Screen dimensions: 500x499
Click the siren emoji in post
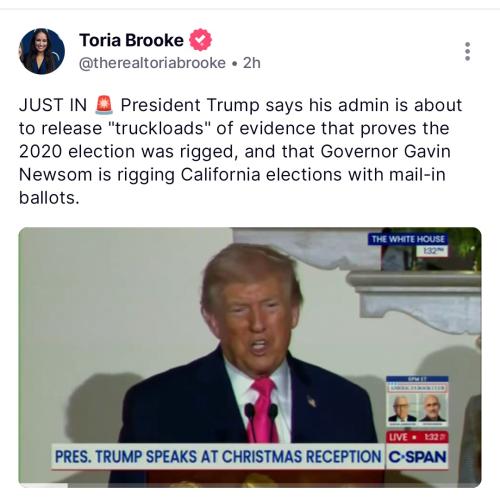104,105
